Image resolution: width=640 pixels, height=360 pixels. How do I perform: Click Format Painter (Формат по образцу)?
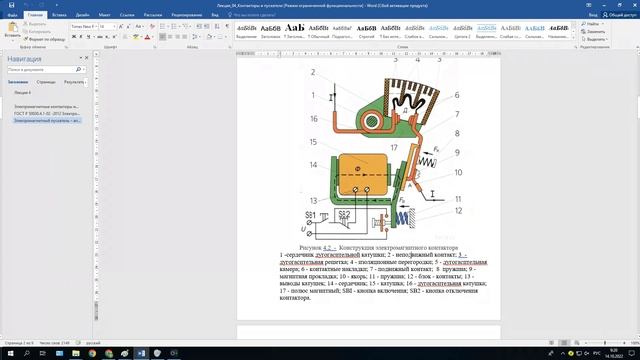click(x=44, y=39)
